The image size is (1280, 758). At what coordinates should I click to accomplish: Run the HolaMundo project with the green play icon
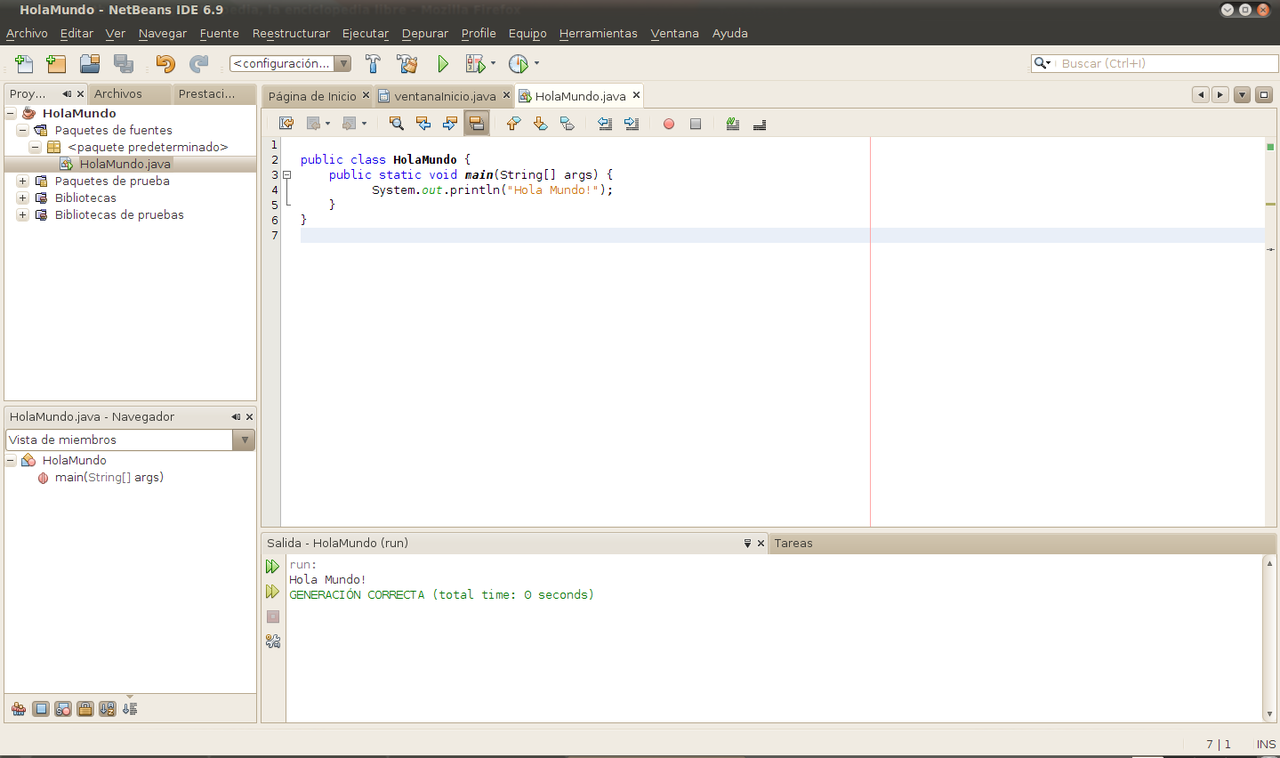[x=443, y=63]
